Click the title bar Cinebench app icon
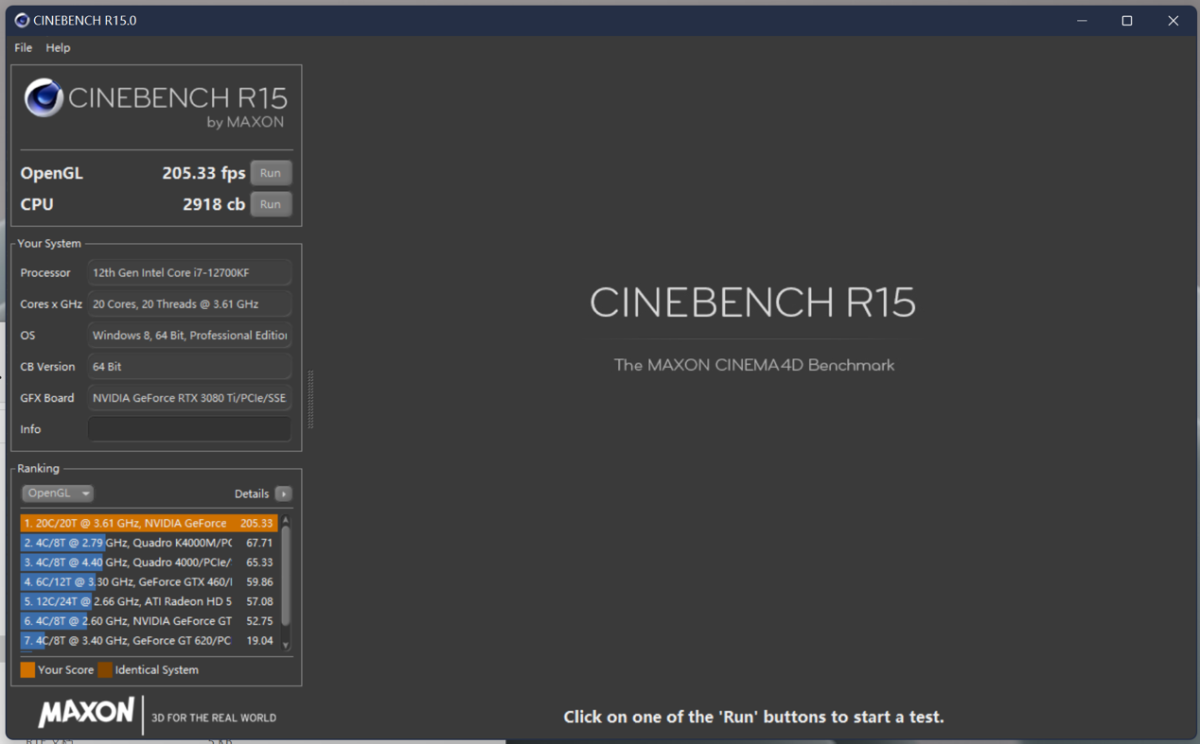Screen dimensions: 1200x744 click(x=22, y=20)
